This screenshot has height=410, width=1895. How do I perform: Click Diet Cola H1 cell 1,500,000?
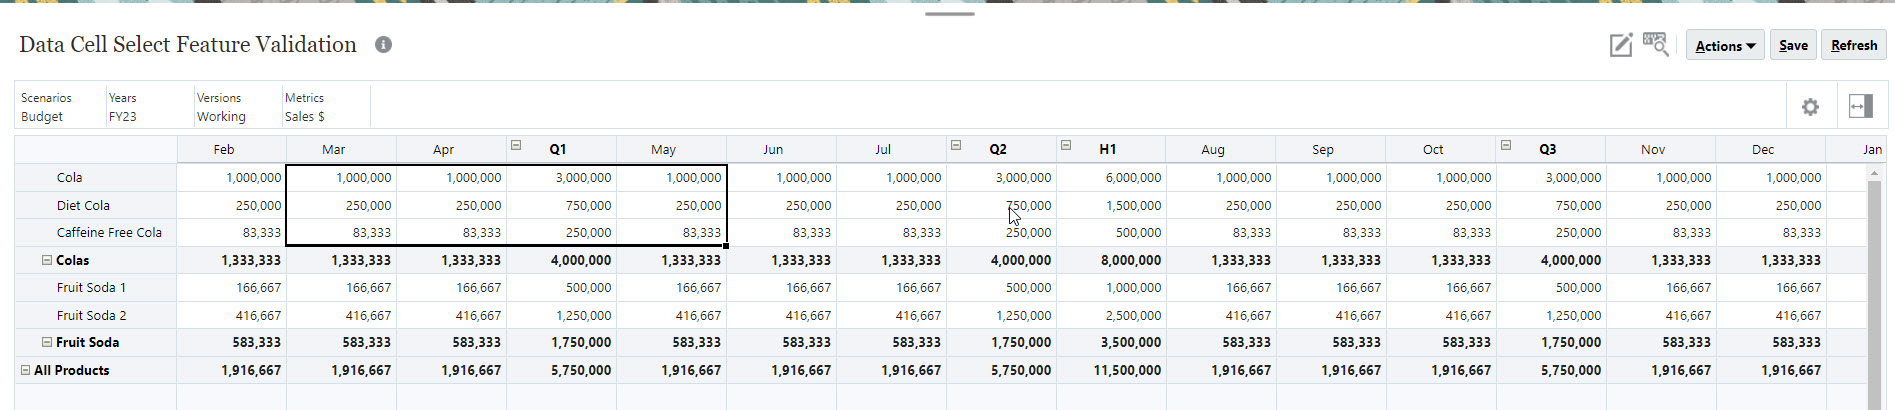(x=1111, y=205)
